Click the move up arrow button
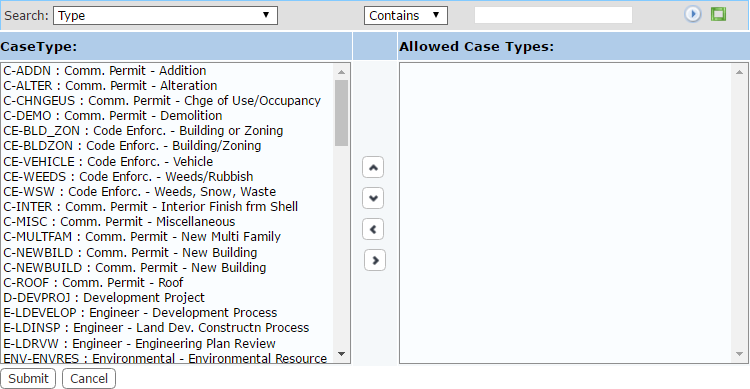 pyautogui.click(x=373, y=167)
